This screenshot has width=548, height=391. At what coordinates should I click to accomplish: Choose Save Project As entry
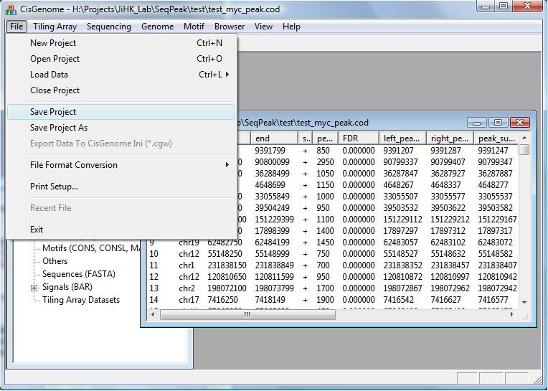click(121, 128)
